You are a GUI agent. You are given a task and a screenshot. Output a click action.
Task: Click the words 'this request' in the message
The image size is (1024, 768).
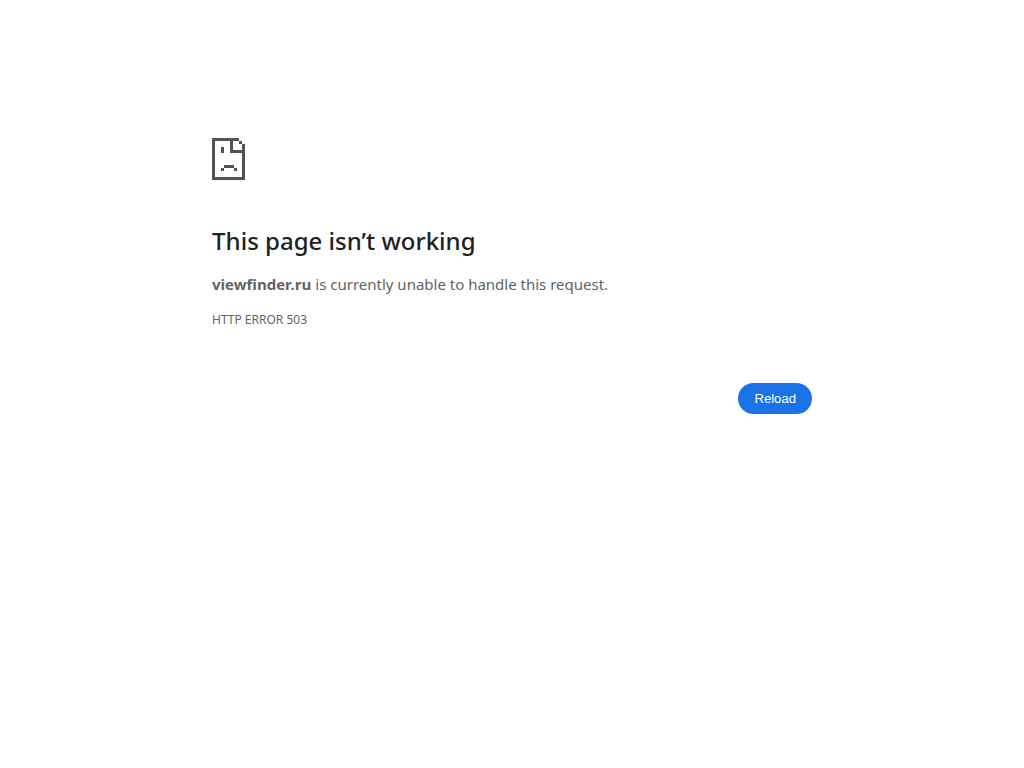point(562,285)
